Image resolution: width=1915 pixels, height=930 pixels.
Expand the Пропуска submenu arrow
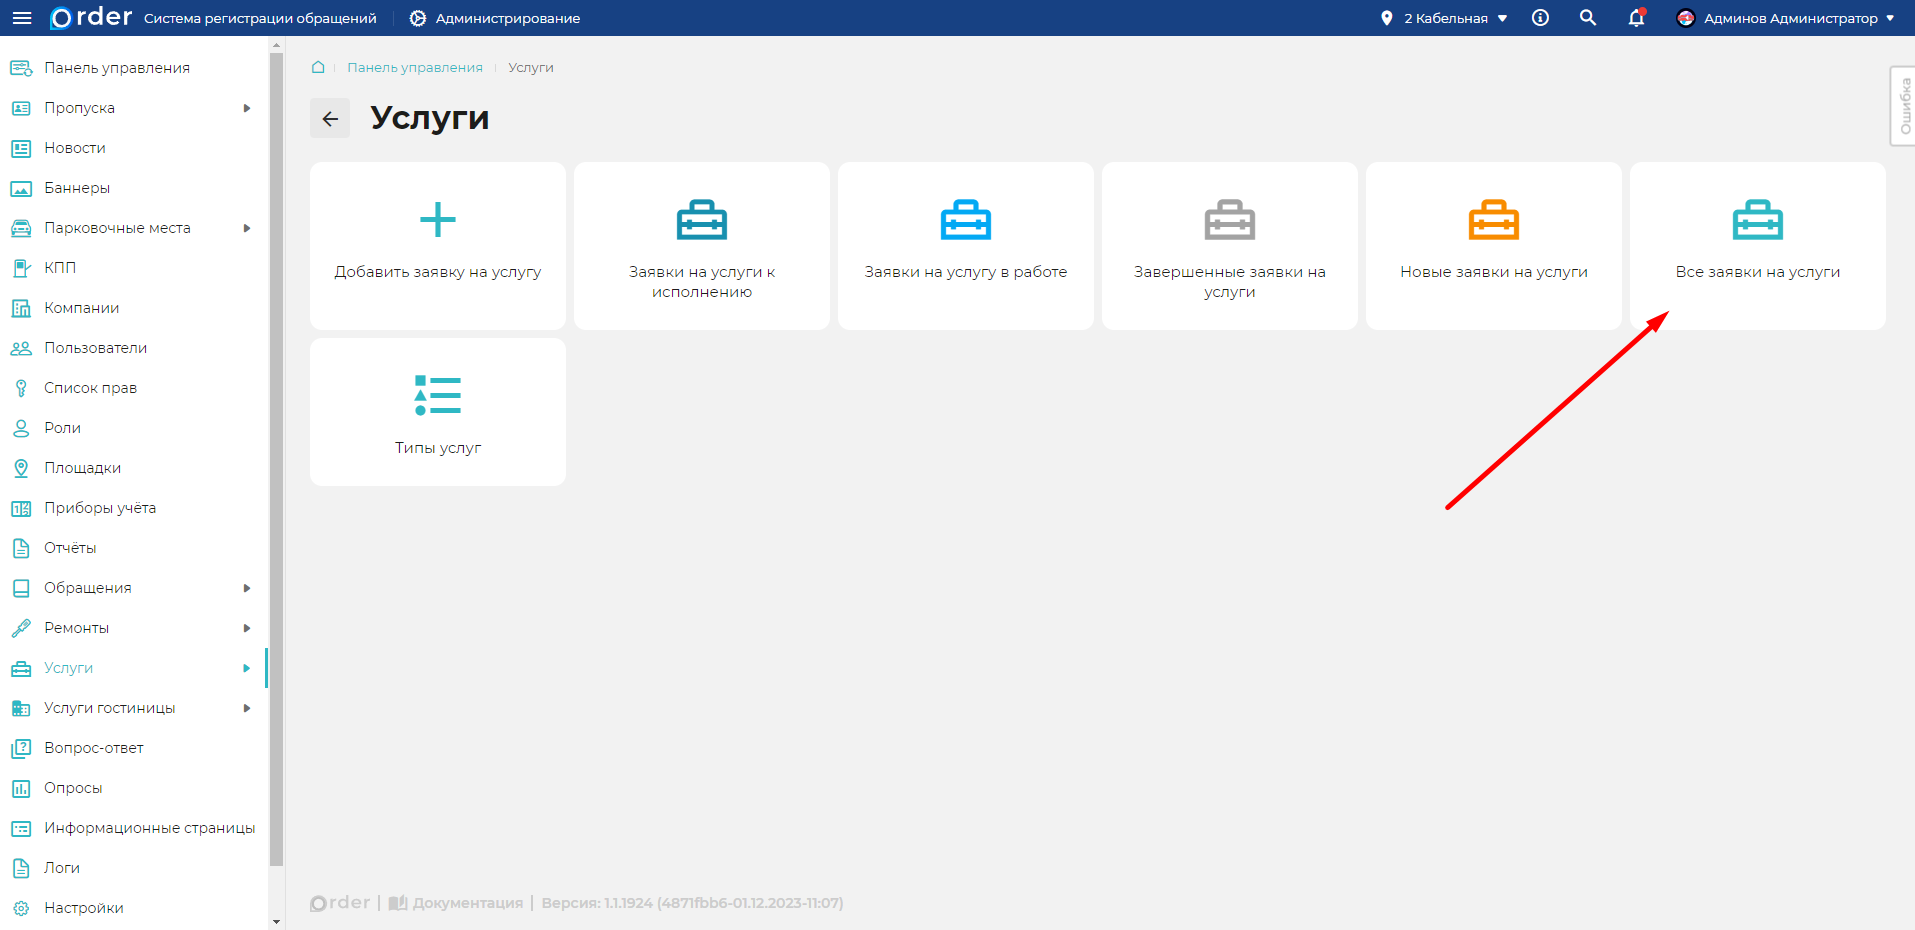click(247, 108)
